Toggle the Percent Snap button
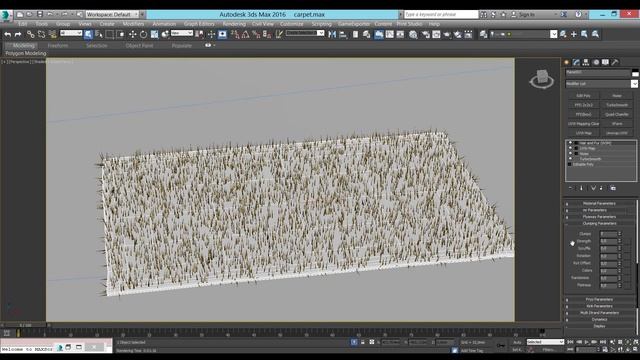Screen dimensions: 640x360 [x=256, y=35]
